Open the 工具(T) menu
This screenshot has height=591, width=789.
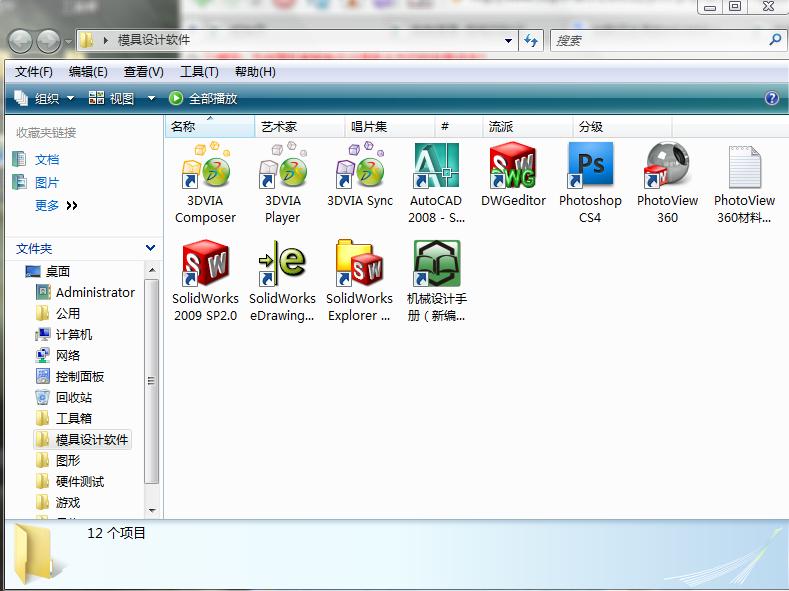pyautogui.click(x=199, y=72)
